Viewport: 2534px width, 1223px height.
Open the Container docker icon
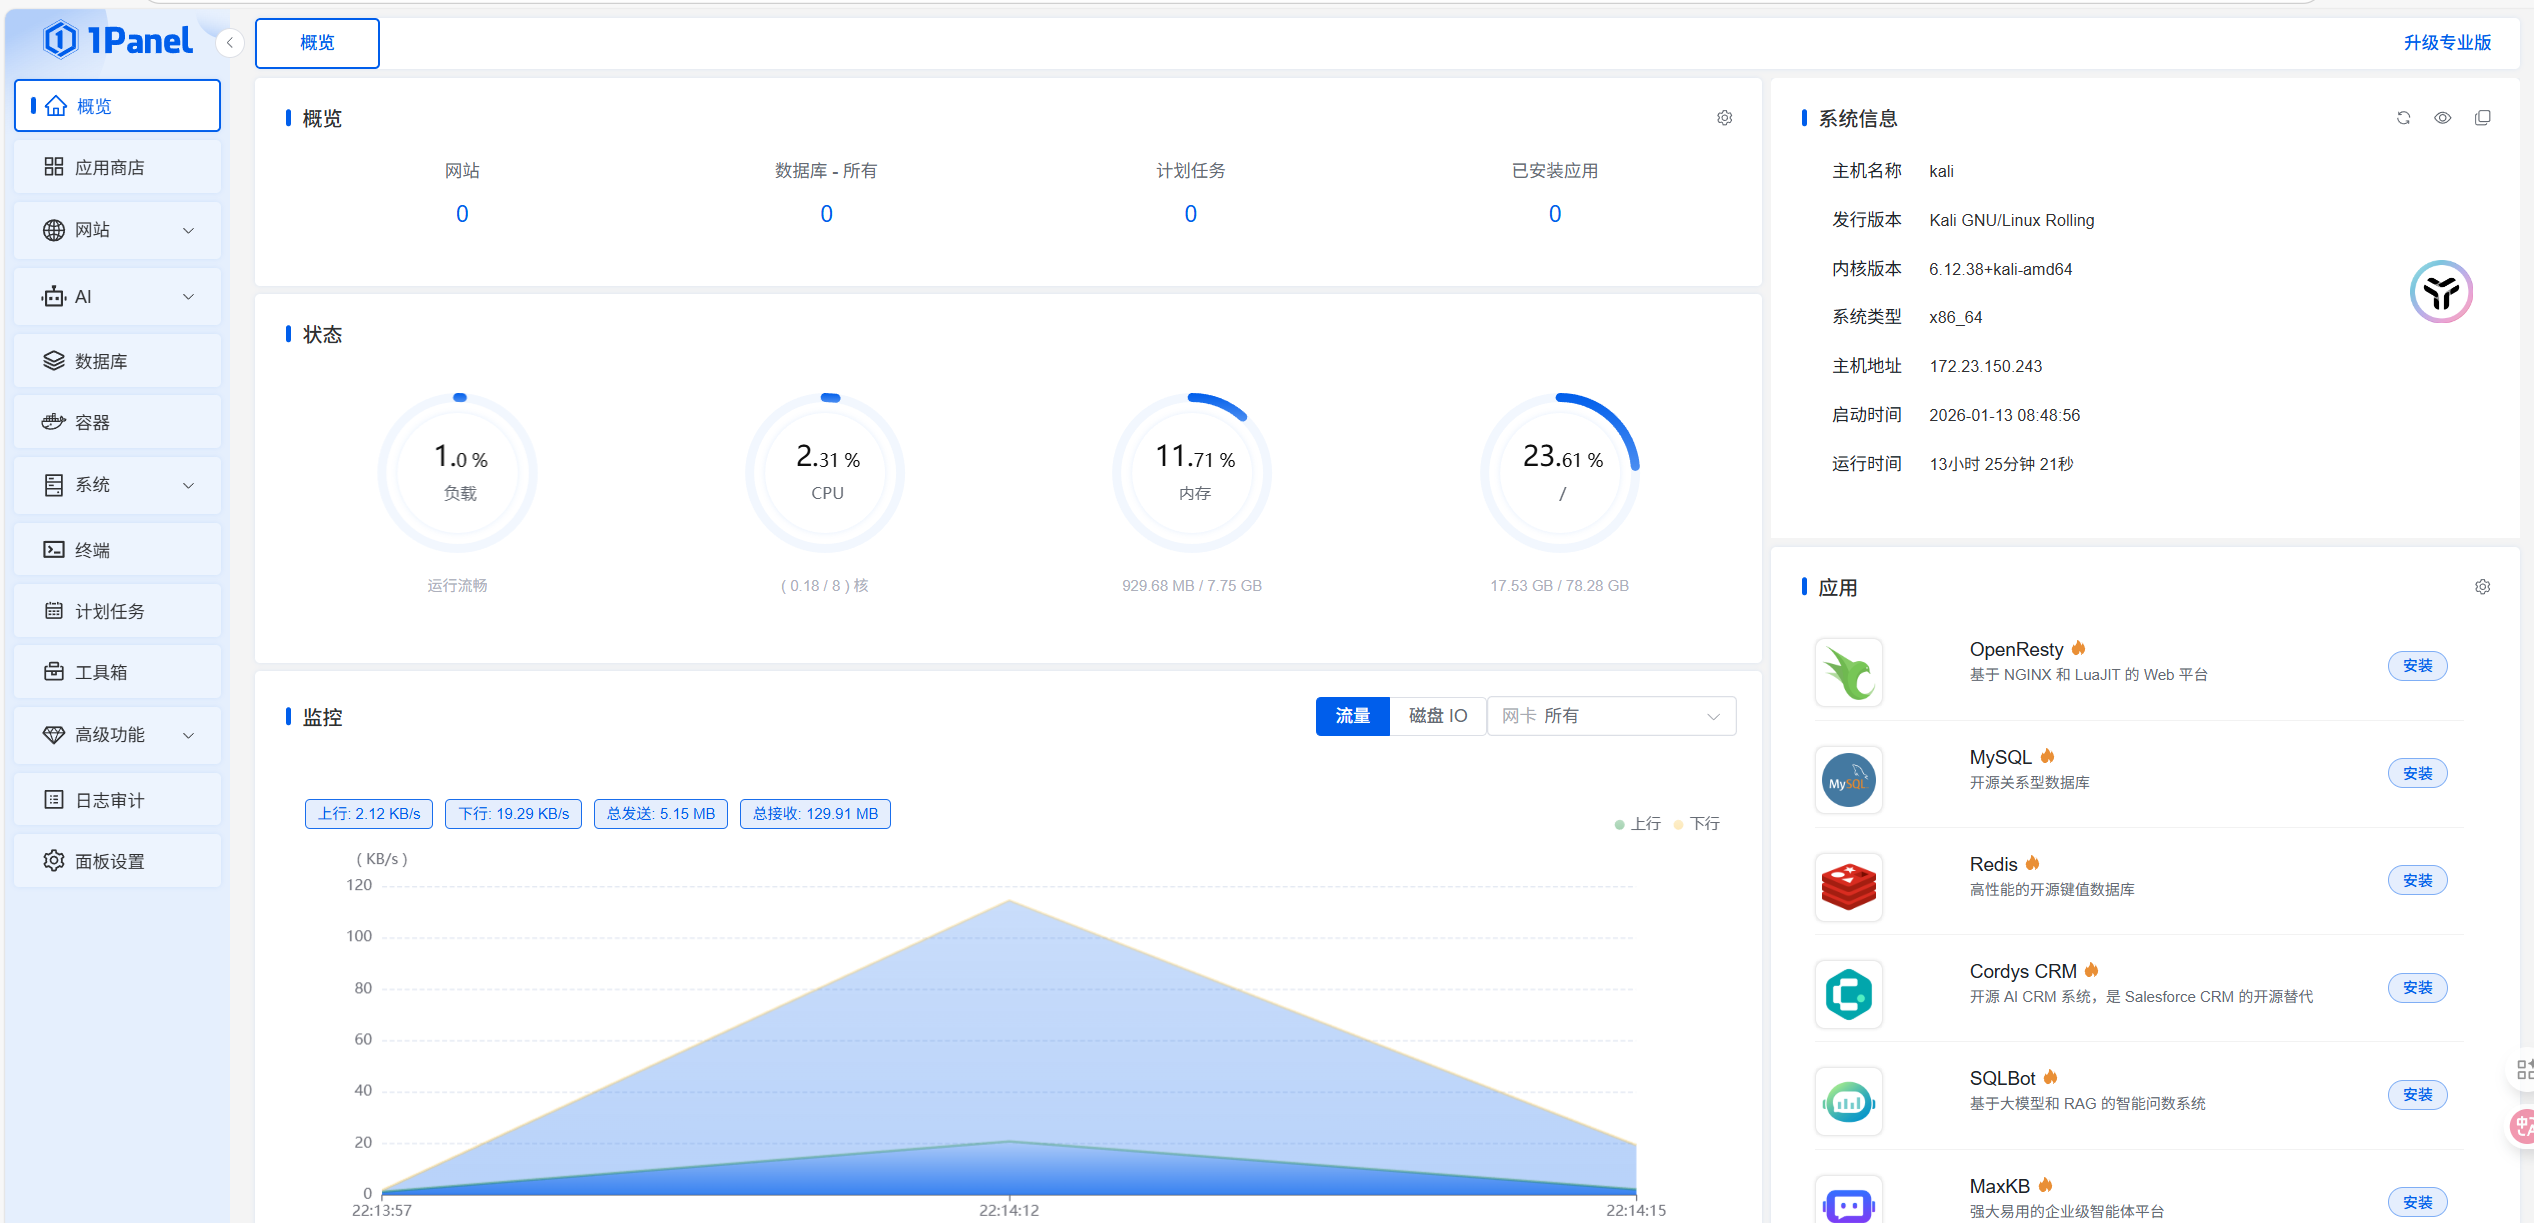coord(54,422)
